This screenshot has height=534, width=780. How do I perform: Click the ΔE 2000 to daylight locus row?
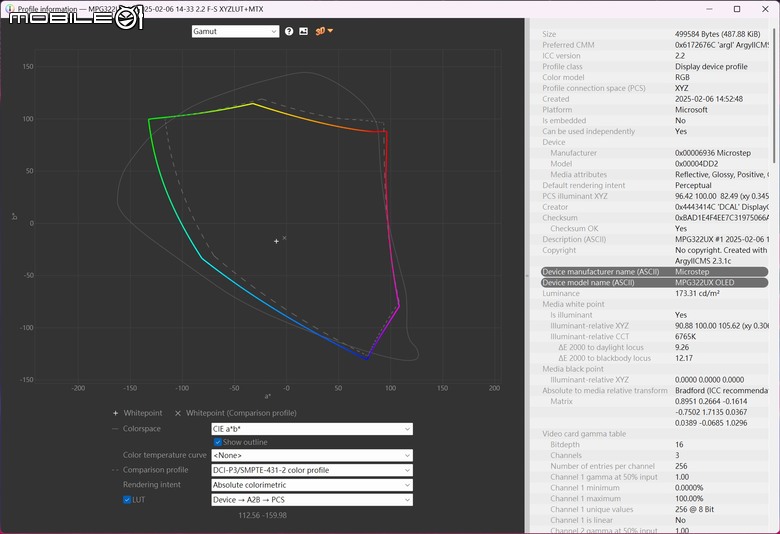point(654,347)
